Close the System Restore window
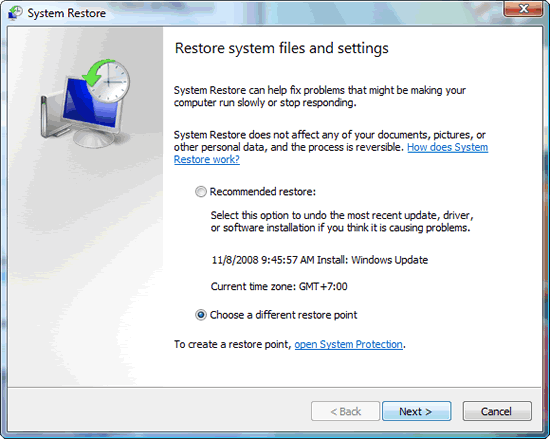550x439 pixels. (x=523, y=8)
